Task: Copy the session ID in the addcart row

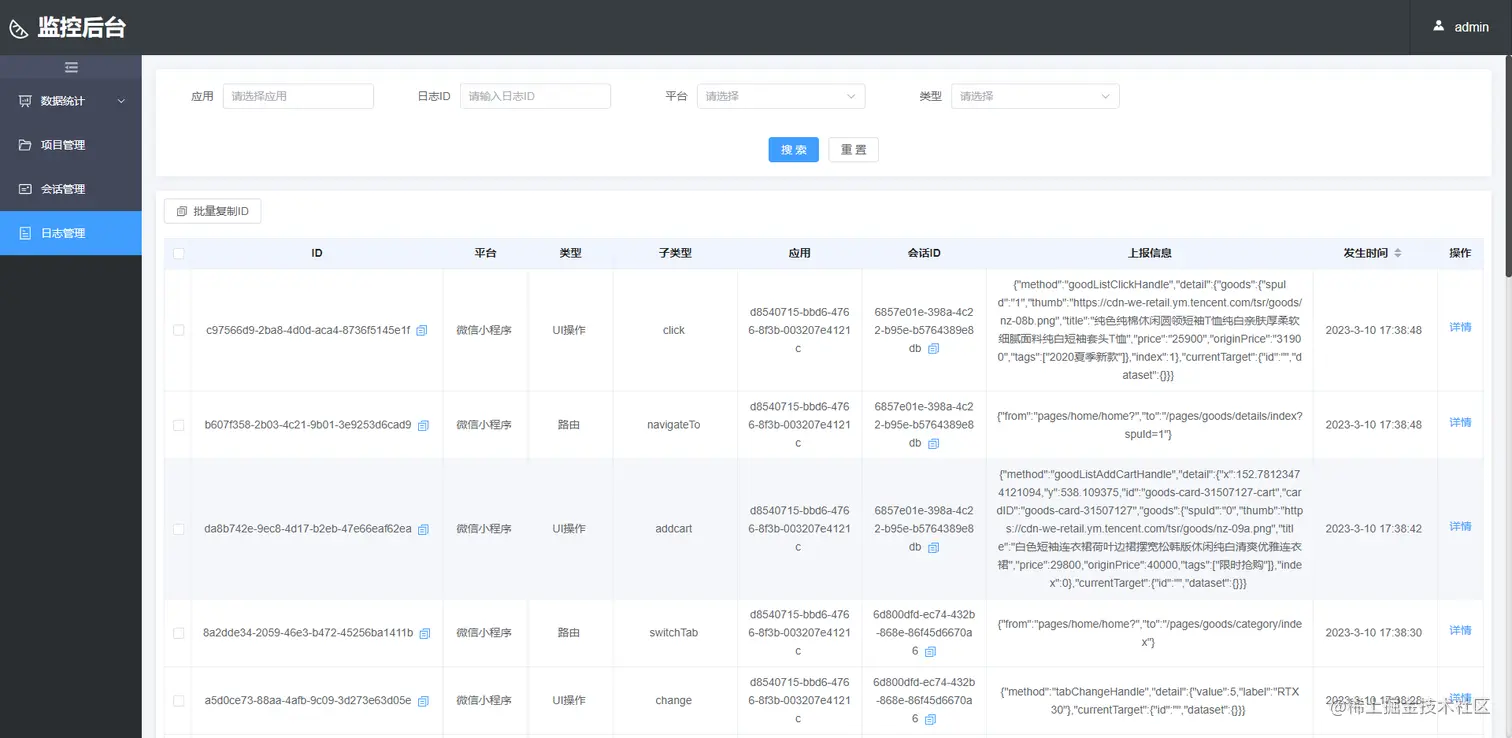Action: [x=934, y=547]
